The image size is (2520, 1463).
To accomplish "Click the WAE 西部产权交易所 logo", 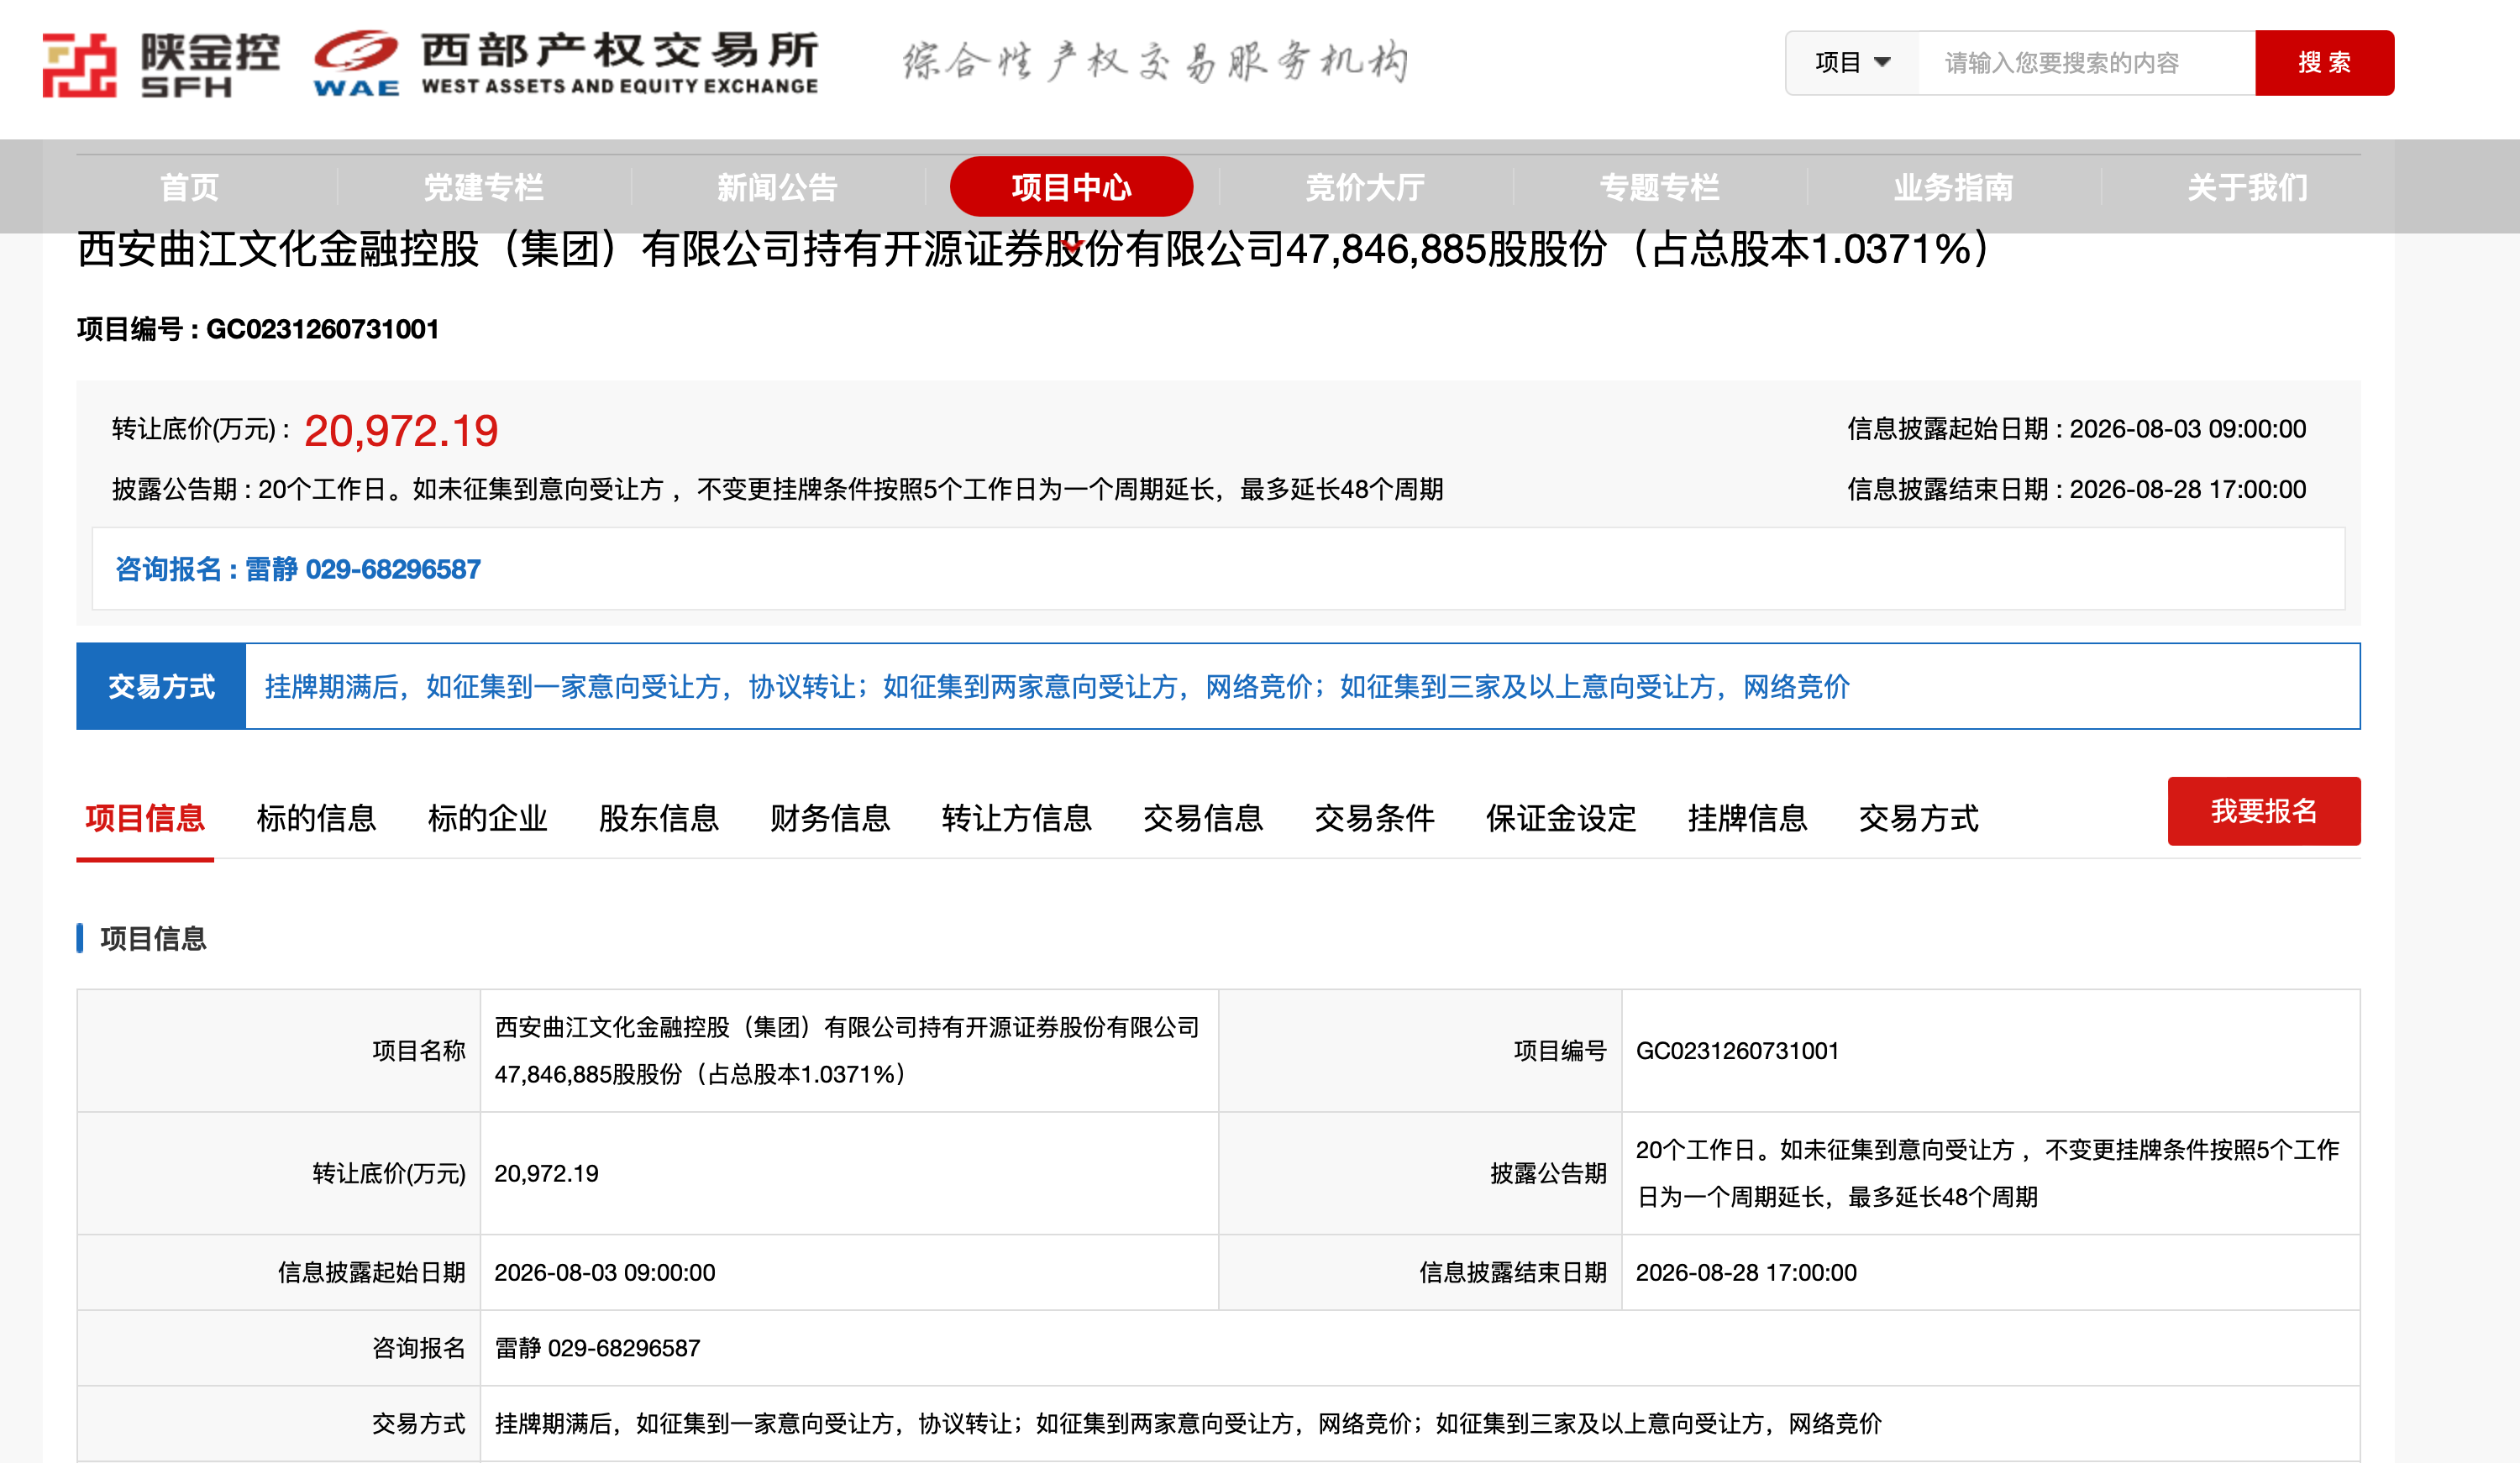I will (566, 64).
